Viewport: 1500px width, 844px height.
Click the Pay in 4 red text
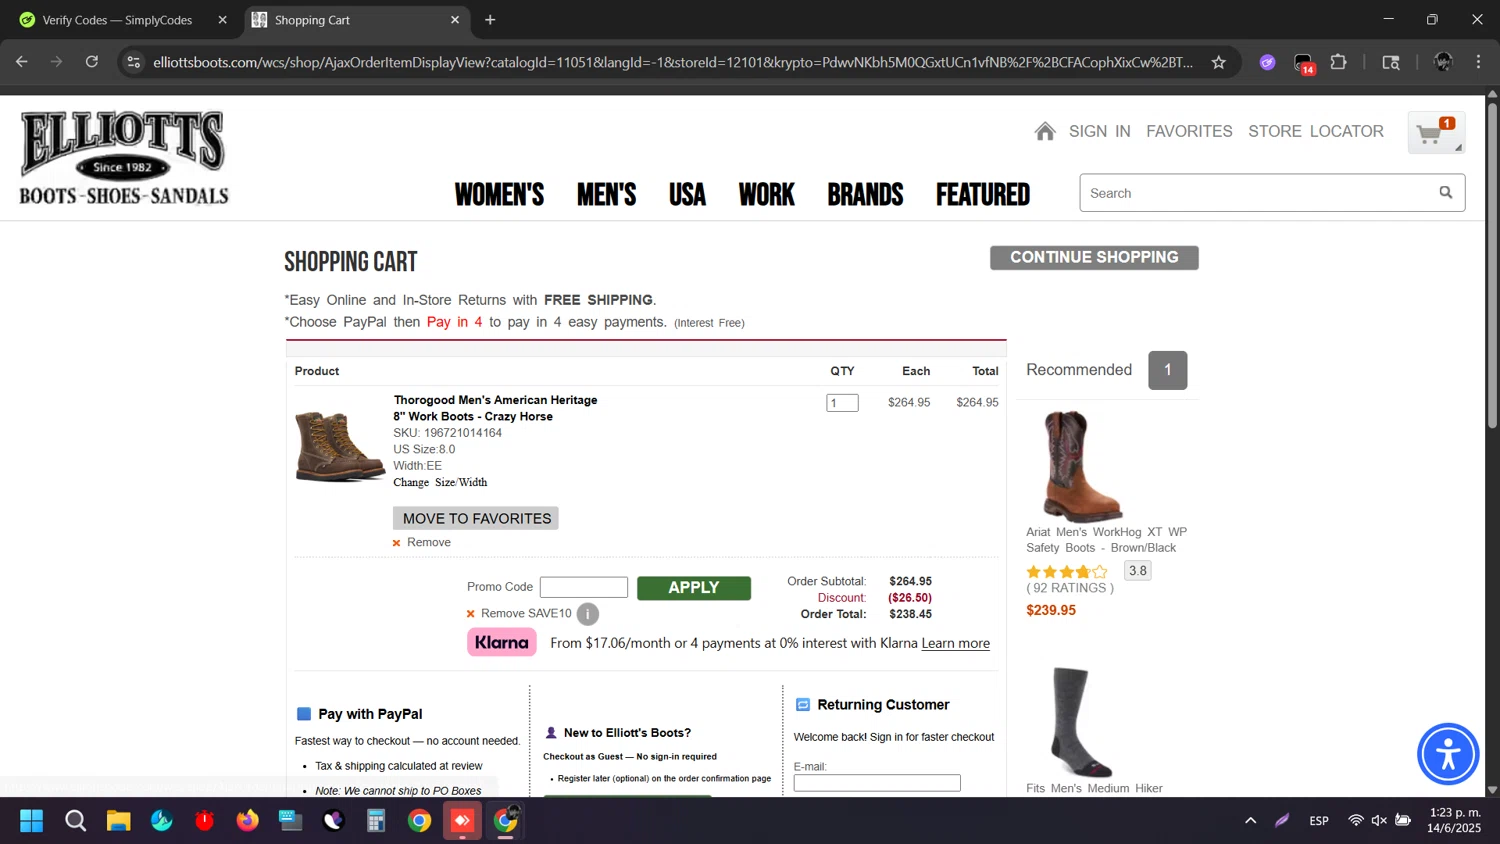(454, 322)
